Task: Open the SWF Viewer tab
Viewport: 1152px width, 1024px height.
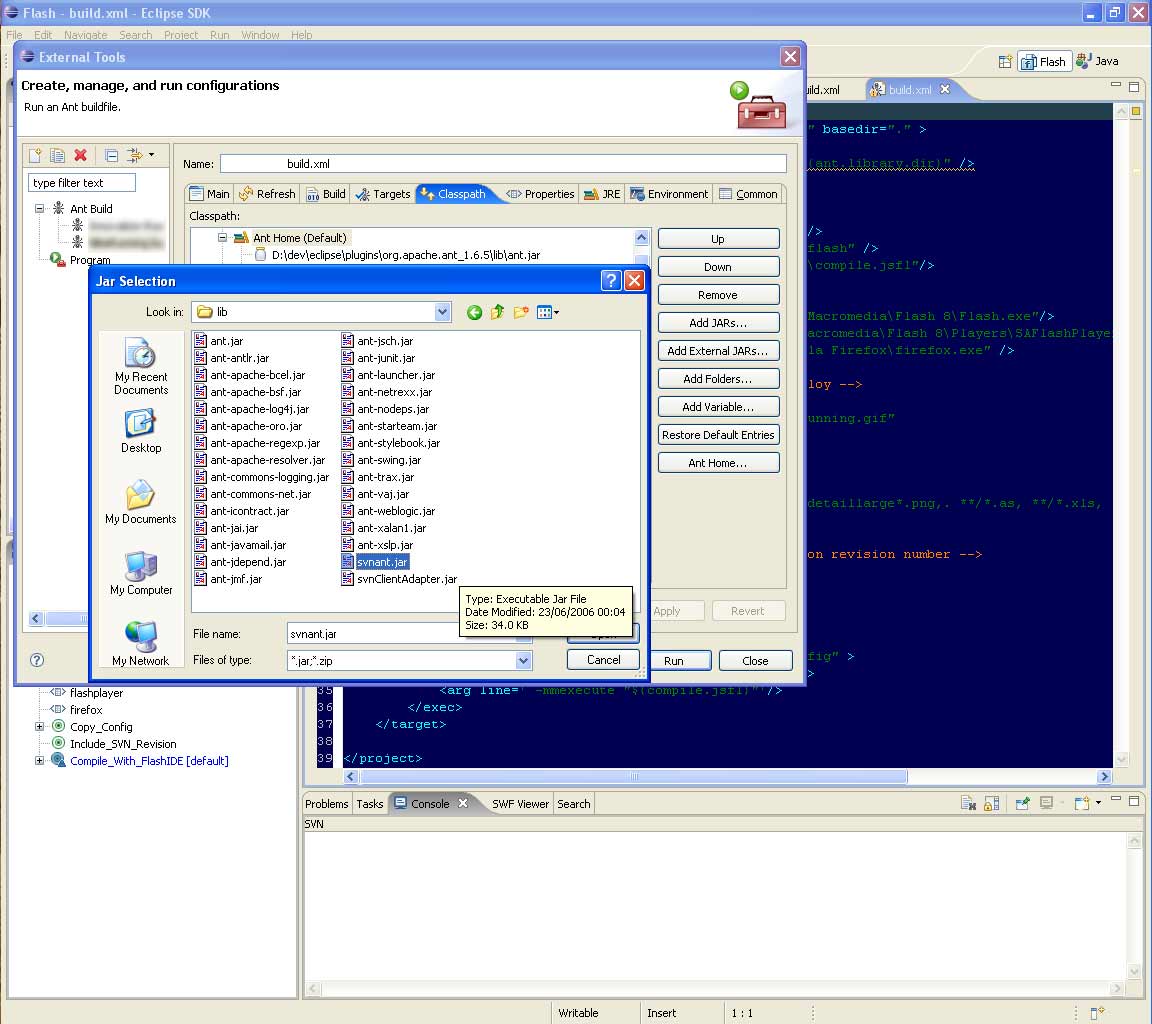Action: coord(520,804)
